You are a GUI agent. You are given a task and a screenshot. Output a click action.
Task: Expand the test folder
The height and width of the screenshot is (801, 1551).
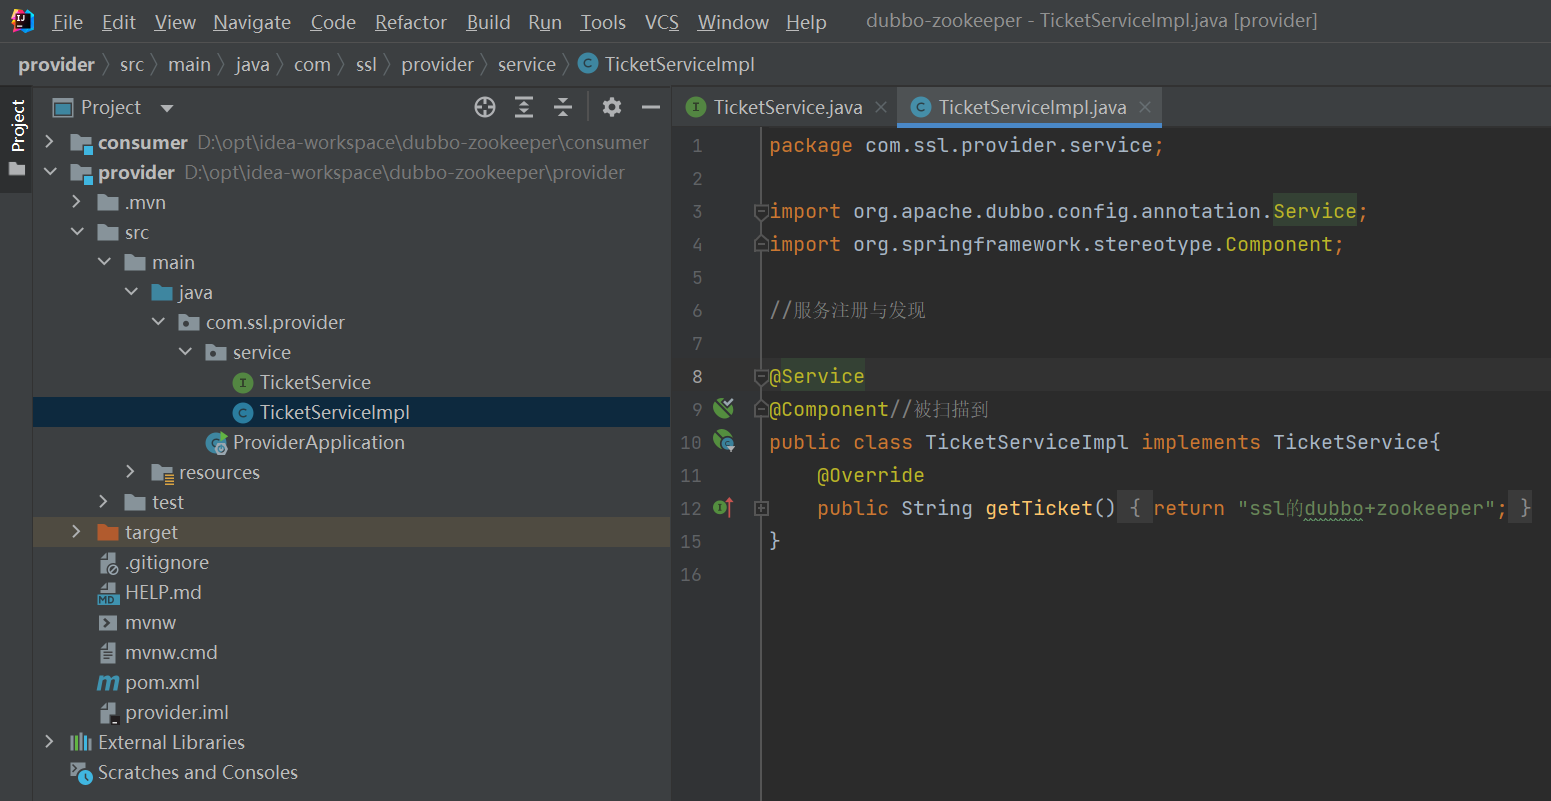coord(104,502)
